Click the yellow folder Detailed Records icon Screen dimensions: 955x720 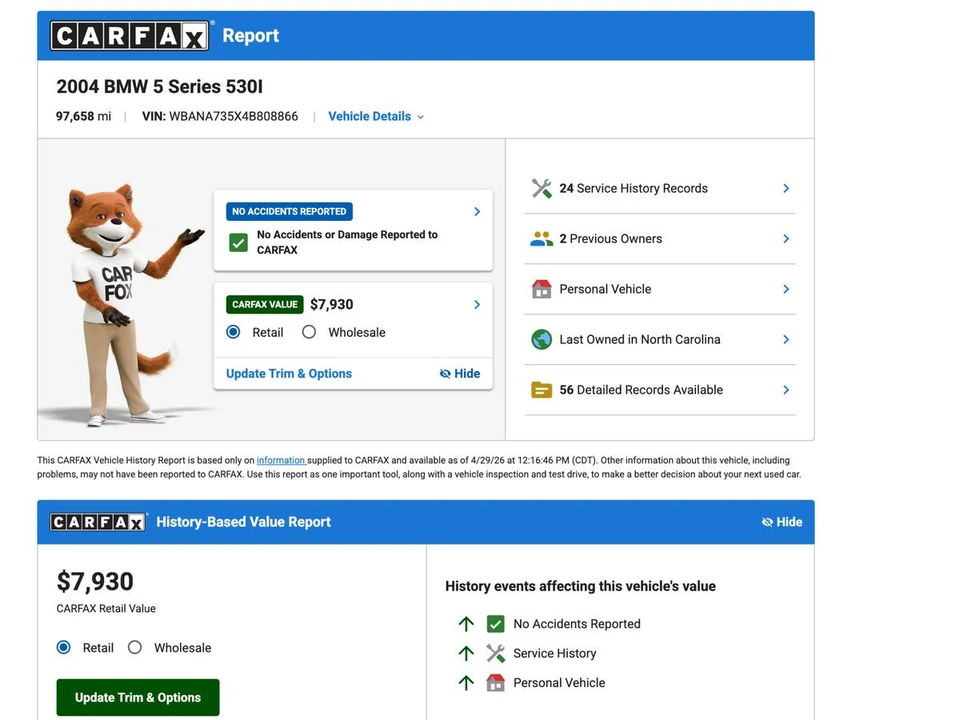[541, 390]
